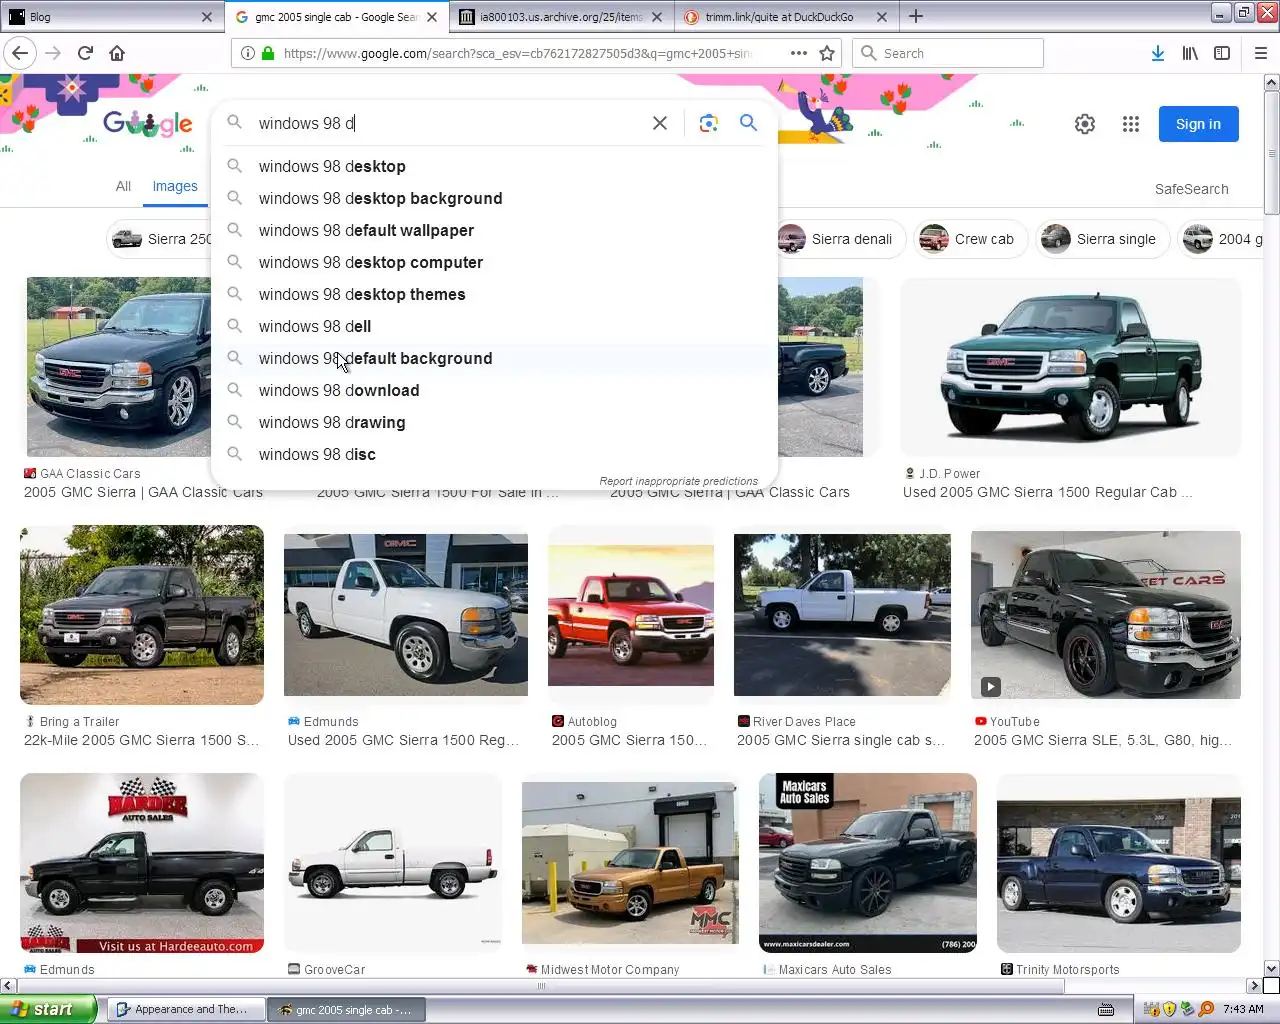Screen dimensions: 1280x1024
Task: Open the Firefox hamburger menu
Action: tap(1261, 53)
